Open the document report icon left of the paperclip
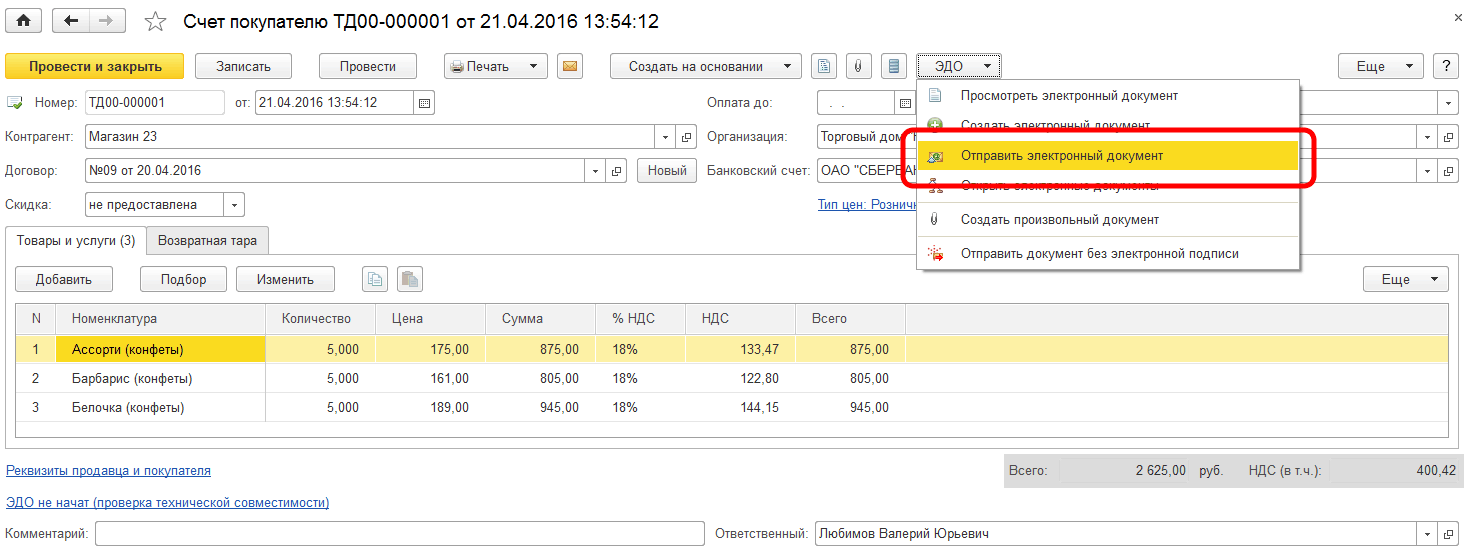The height and width of the screenshot is (552, 1473). (x=824, y=67)
